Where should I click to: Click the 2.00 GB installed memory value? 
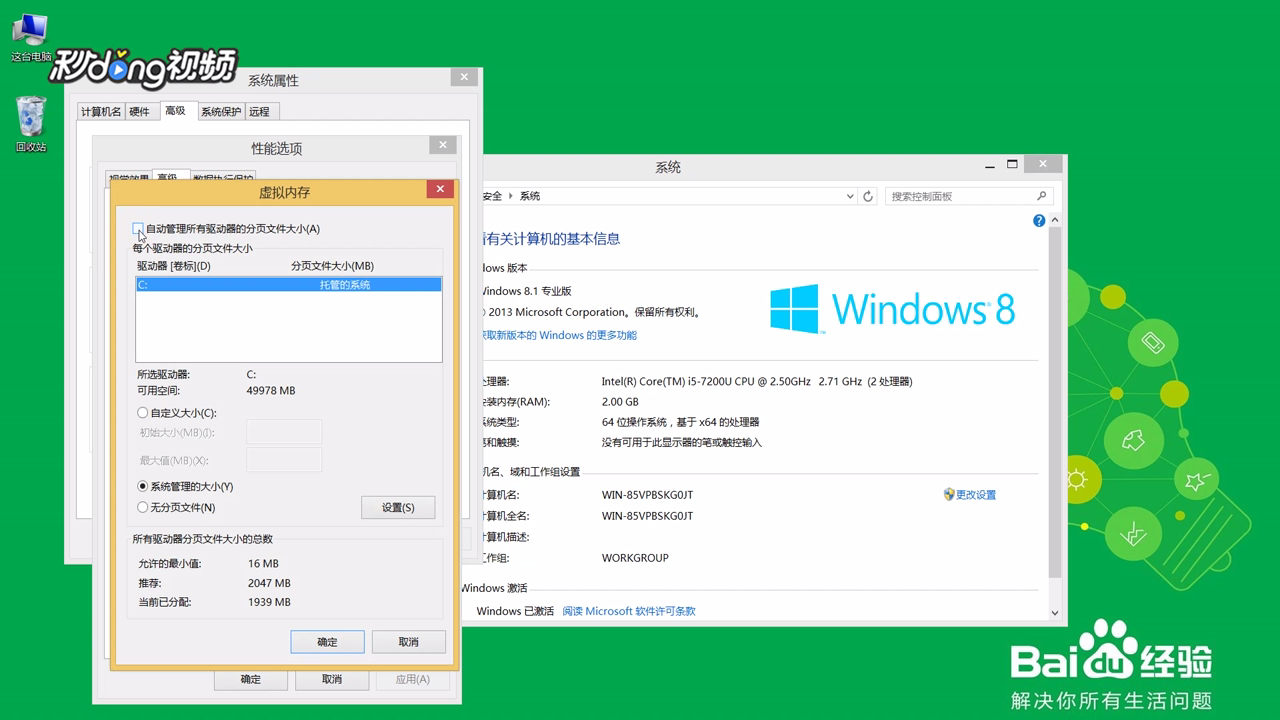pos(620,402)
